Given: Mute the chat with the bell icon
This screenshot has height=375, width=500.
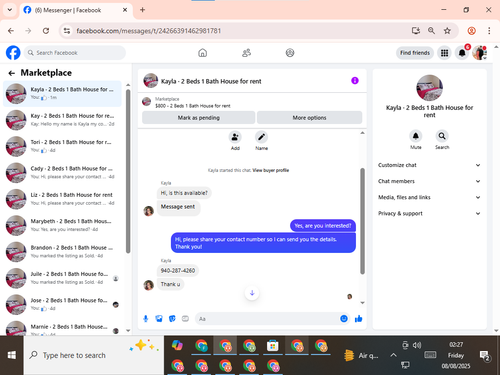Looking at the screenshot, I should [416, 136].
